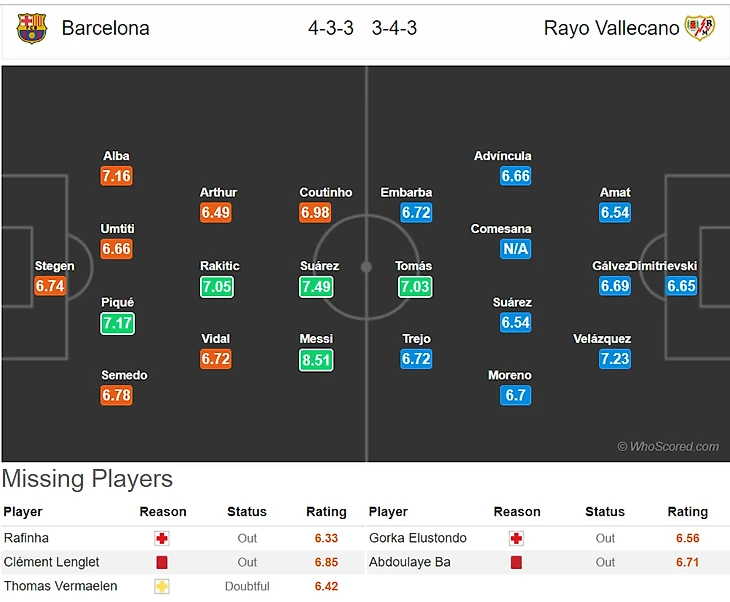This screenshot has width=730, height=602.
Task: Click Rafinha's red cross injury icon
Action: tap(162, 538)
